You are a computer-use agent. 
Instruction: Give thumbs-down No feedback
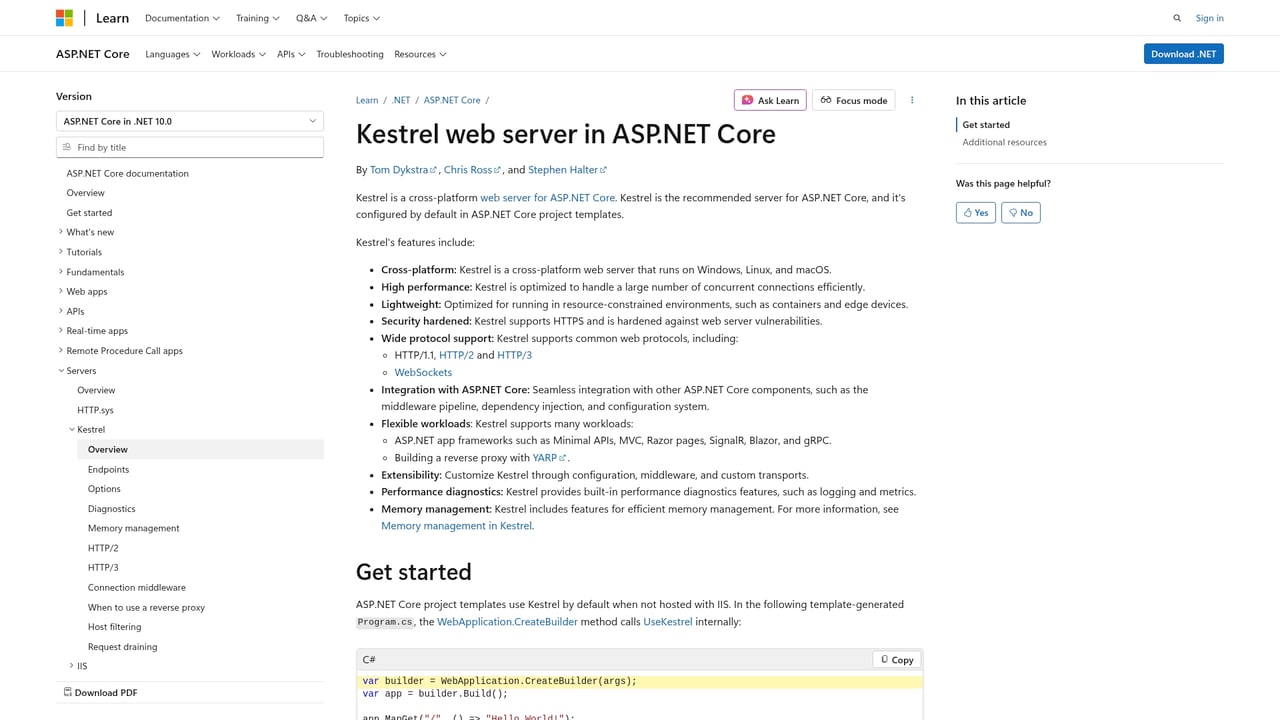click(x=1020, y=212)
